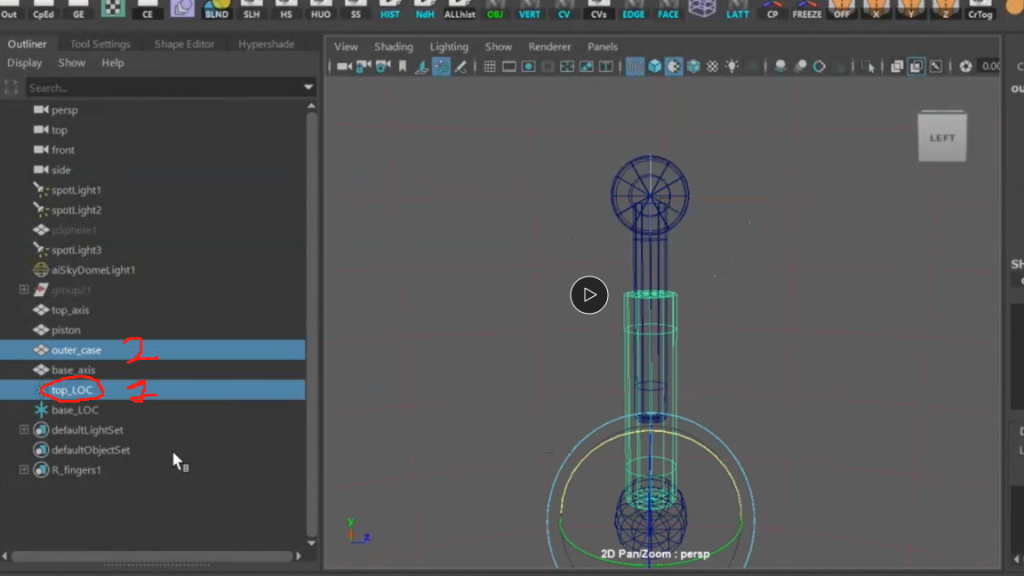Open the viewport View menu
This screenshot has width=1024, height=576.
point(345,47)
